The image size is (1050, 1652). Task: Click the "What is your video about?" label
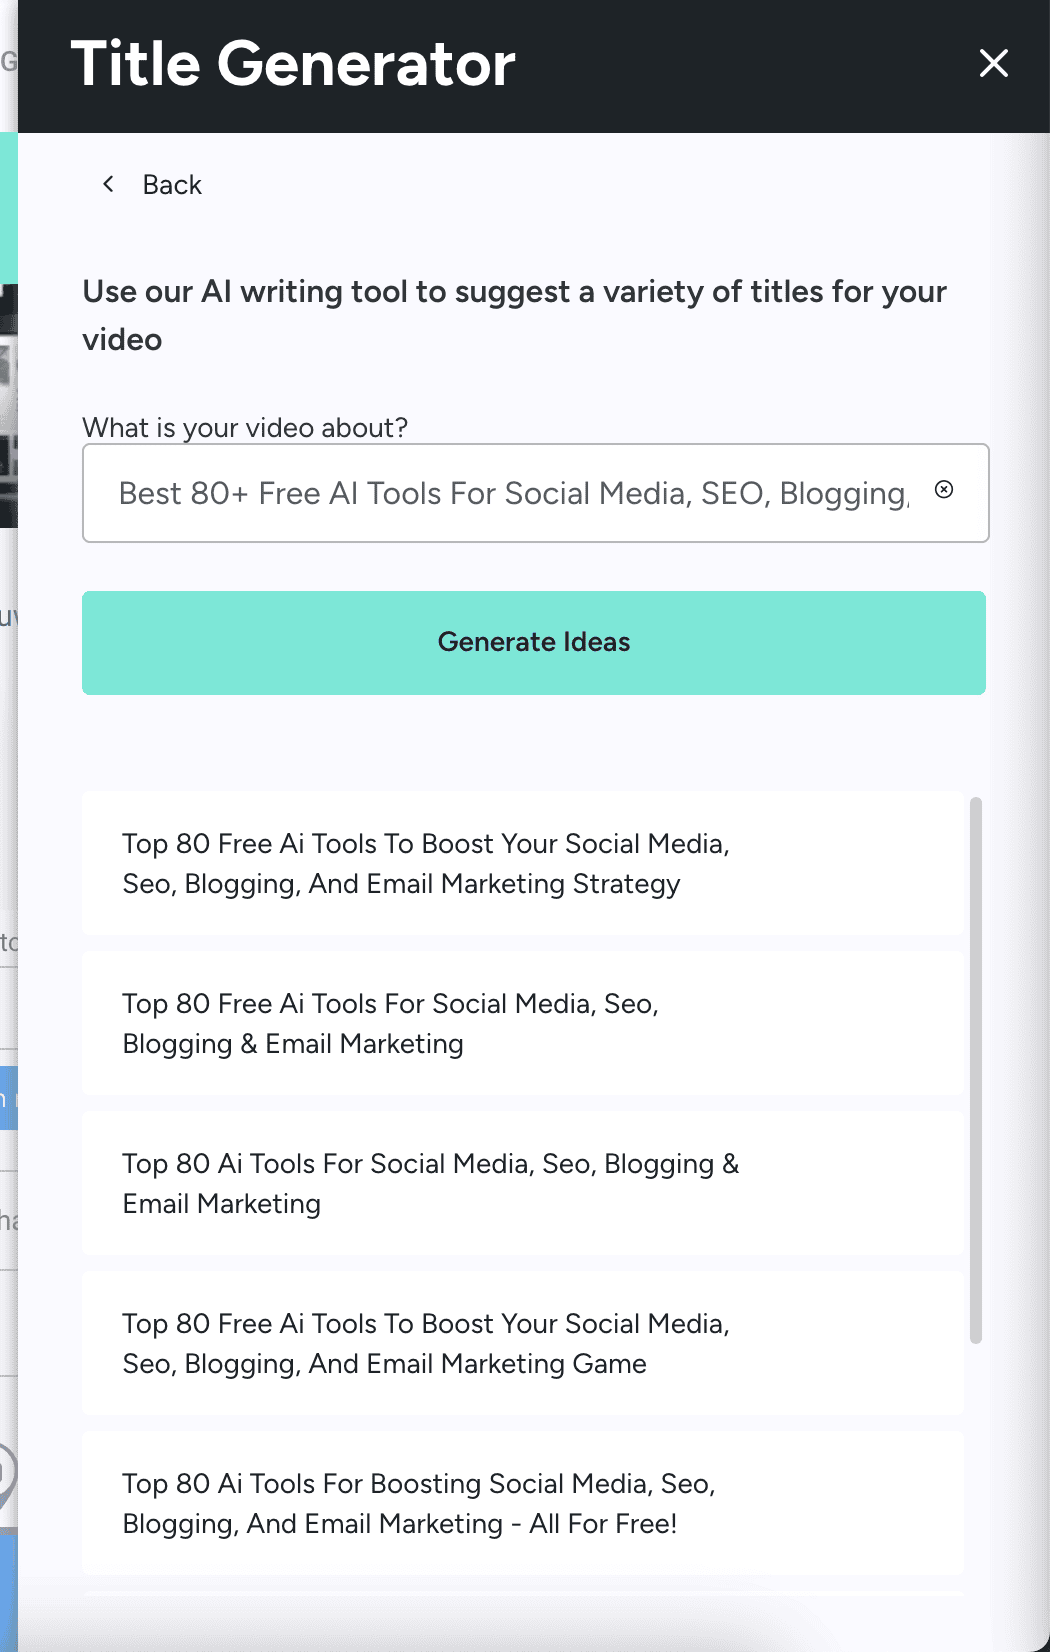pos(245,428)
